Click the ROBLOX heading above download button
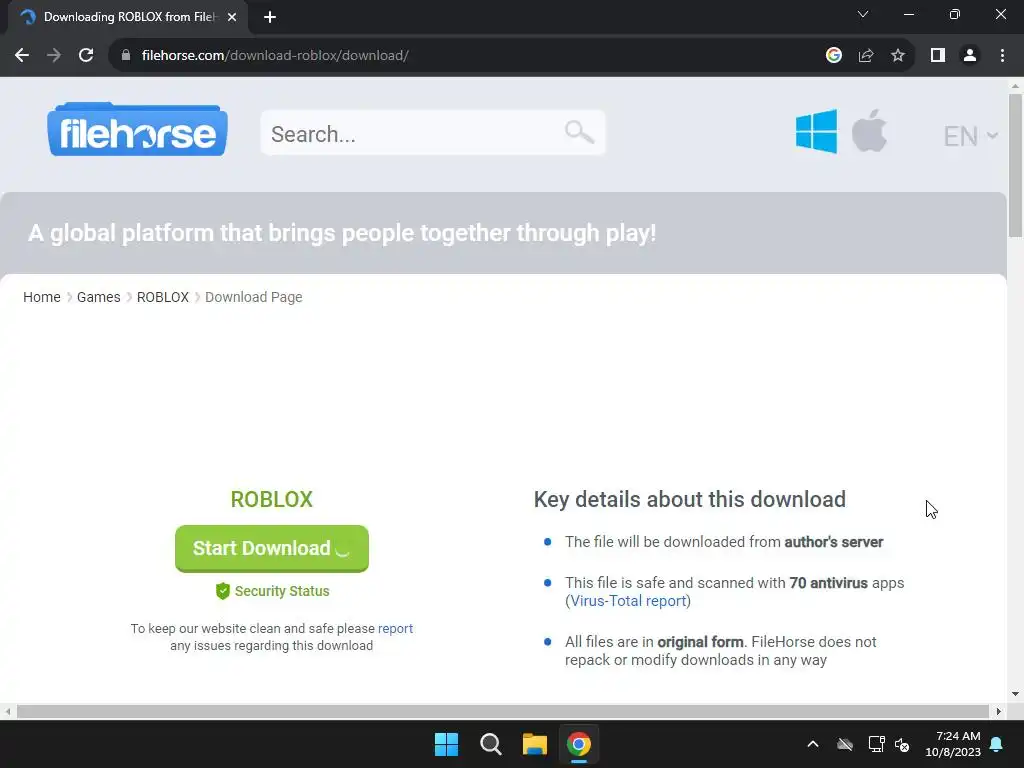The width and height of the screenshot is (1024, 768). point(272,500)
